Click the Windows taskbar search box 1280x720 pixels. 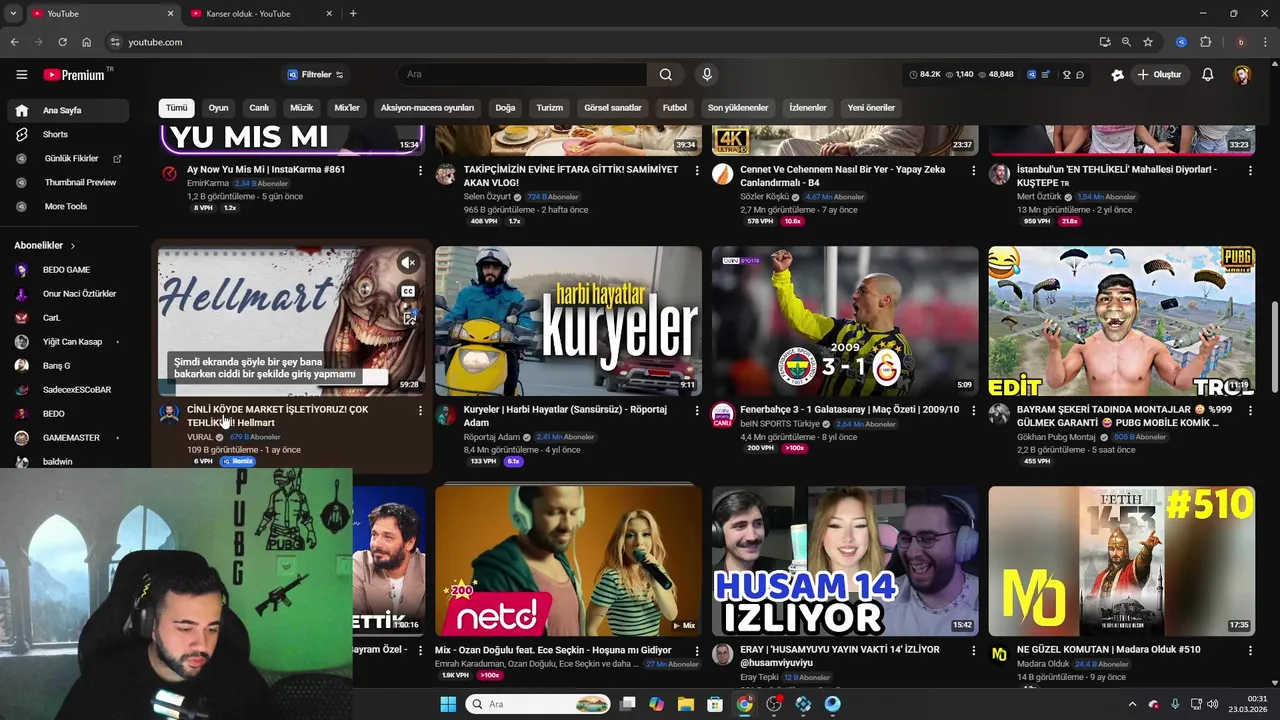click(x=538, y=704)
